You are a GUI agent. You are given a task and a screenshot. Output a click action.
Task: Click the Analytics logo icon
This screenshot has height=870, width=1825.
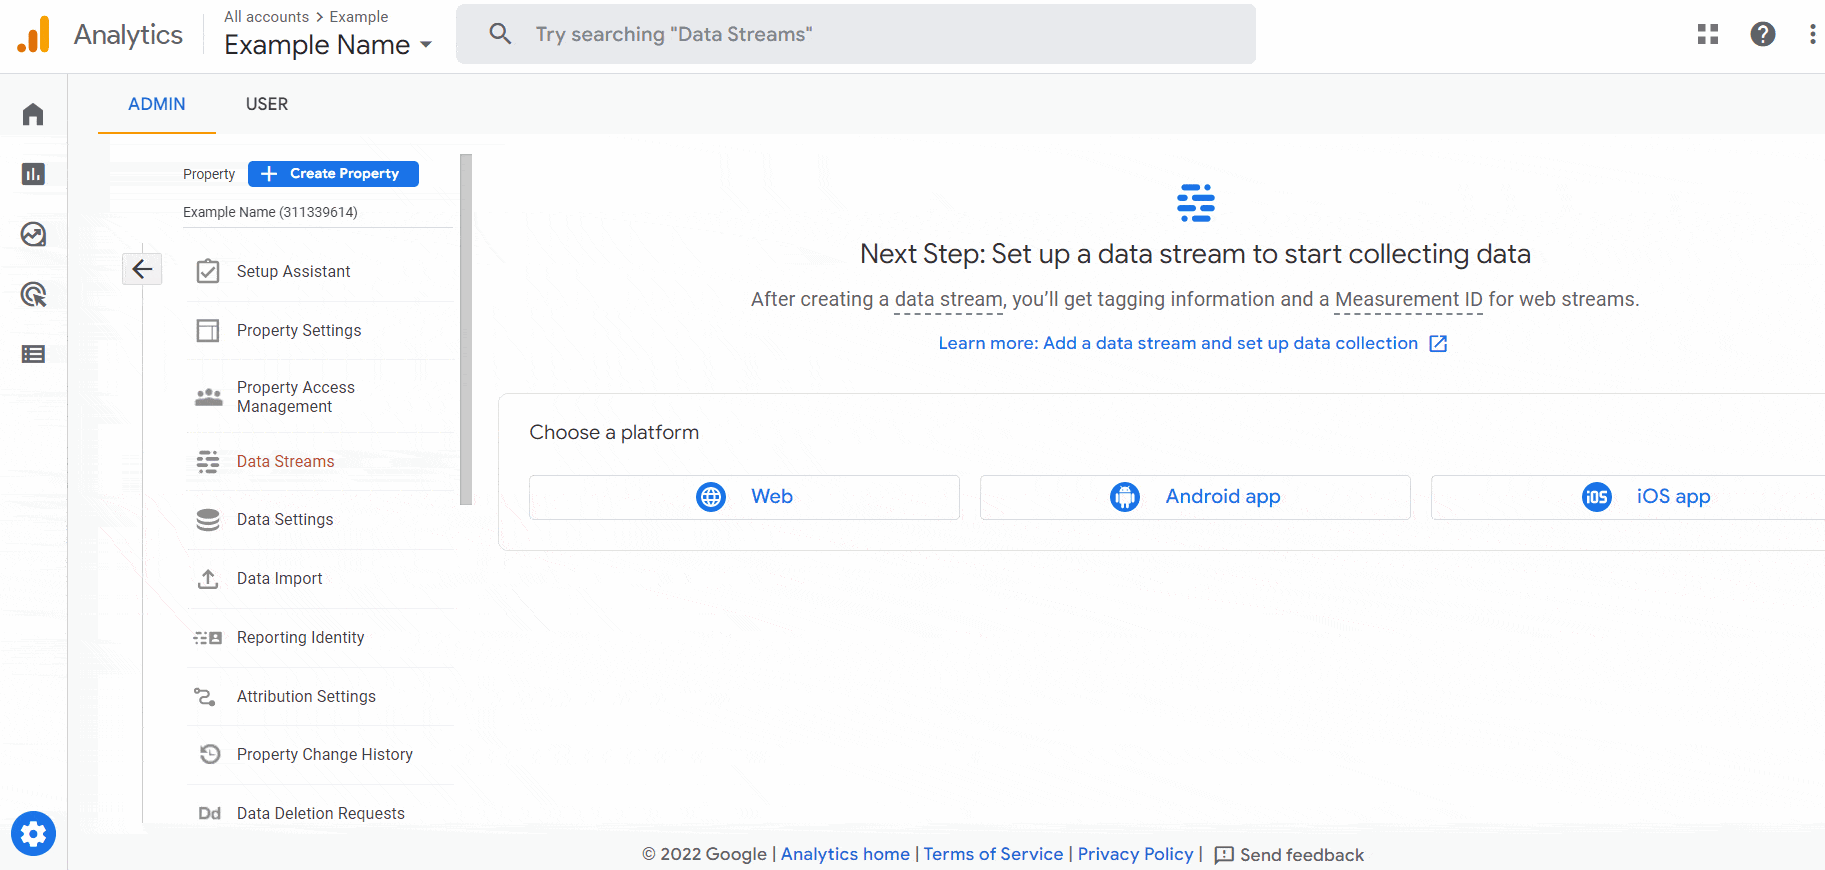point(33,35)
